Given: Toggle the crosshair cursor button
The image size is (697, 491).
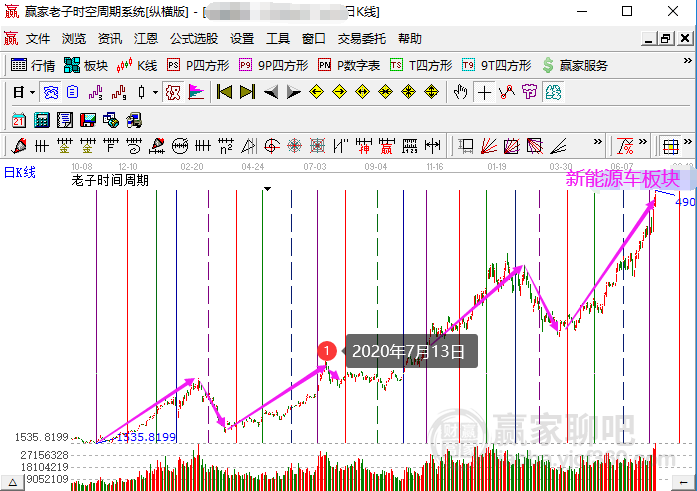Looking at the screenshot, I should 484,92.
